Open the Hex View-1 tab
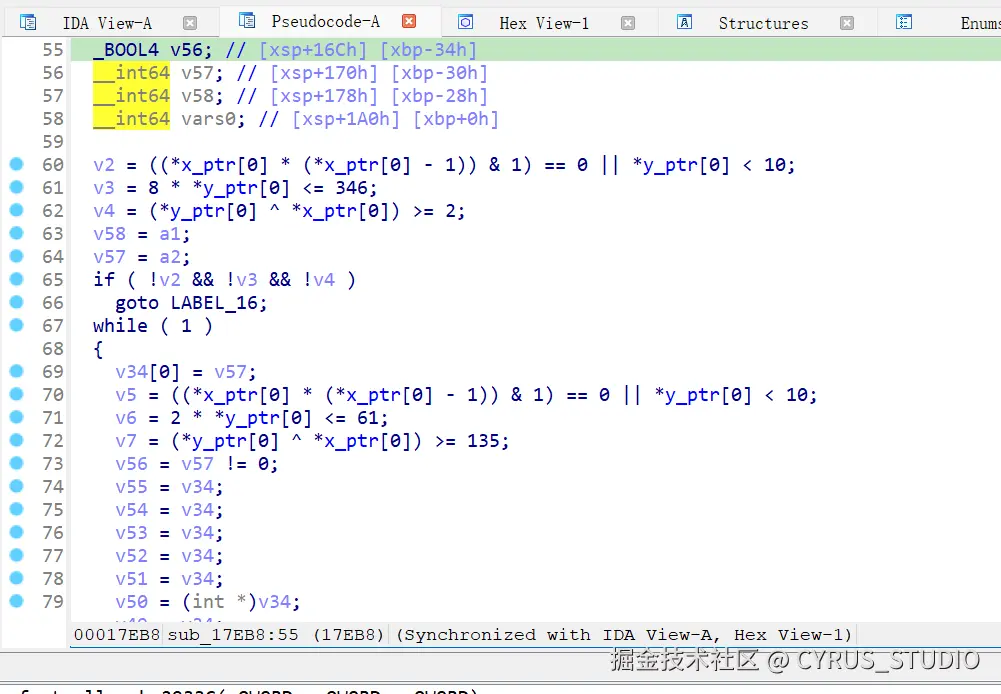 click(x=544, y=23)
